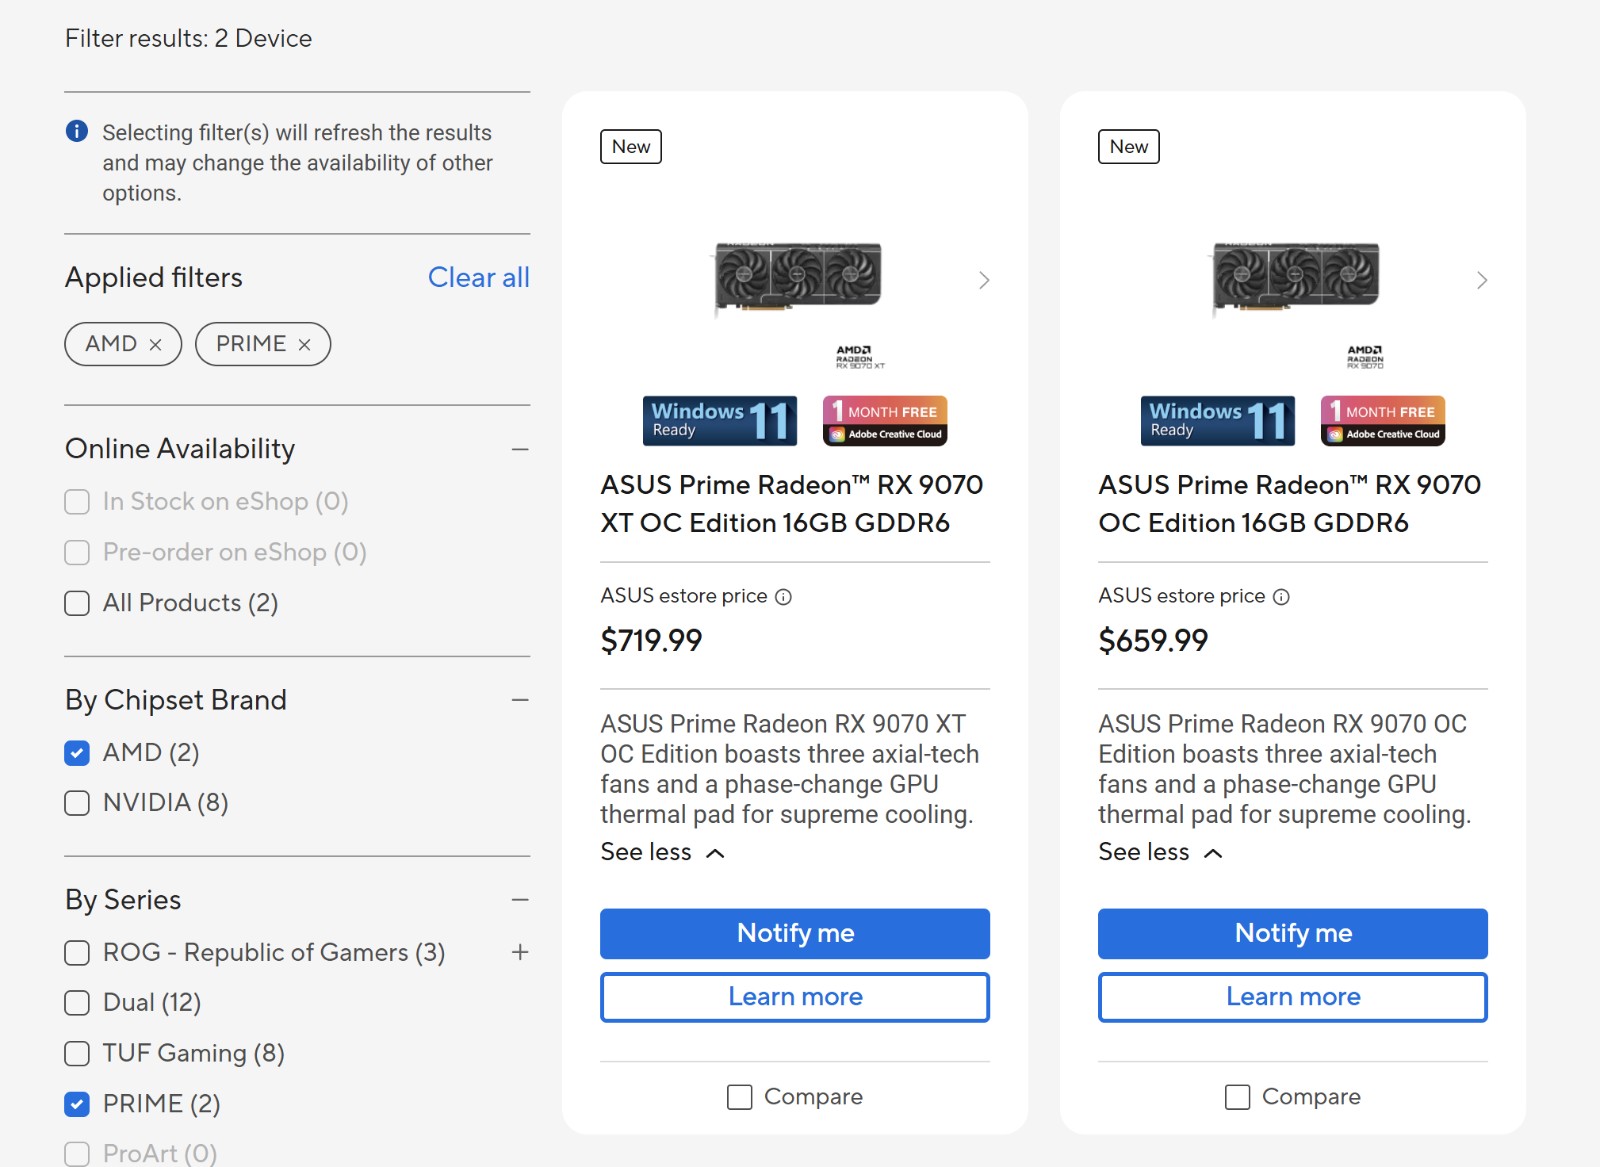Collapse By Series section
1600x1167 pixels.
tap(520, 900)
